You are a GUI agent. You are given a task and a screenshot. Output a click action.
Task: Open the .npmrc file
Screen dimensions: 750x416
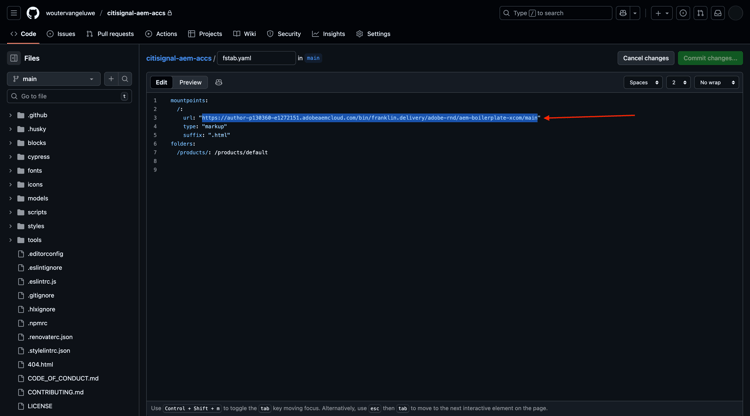[x=37, y=323]
